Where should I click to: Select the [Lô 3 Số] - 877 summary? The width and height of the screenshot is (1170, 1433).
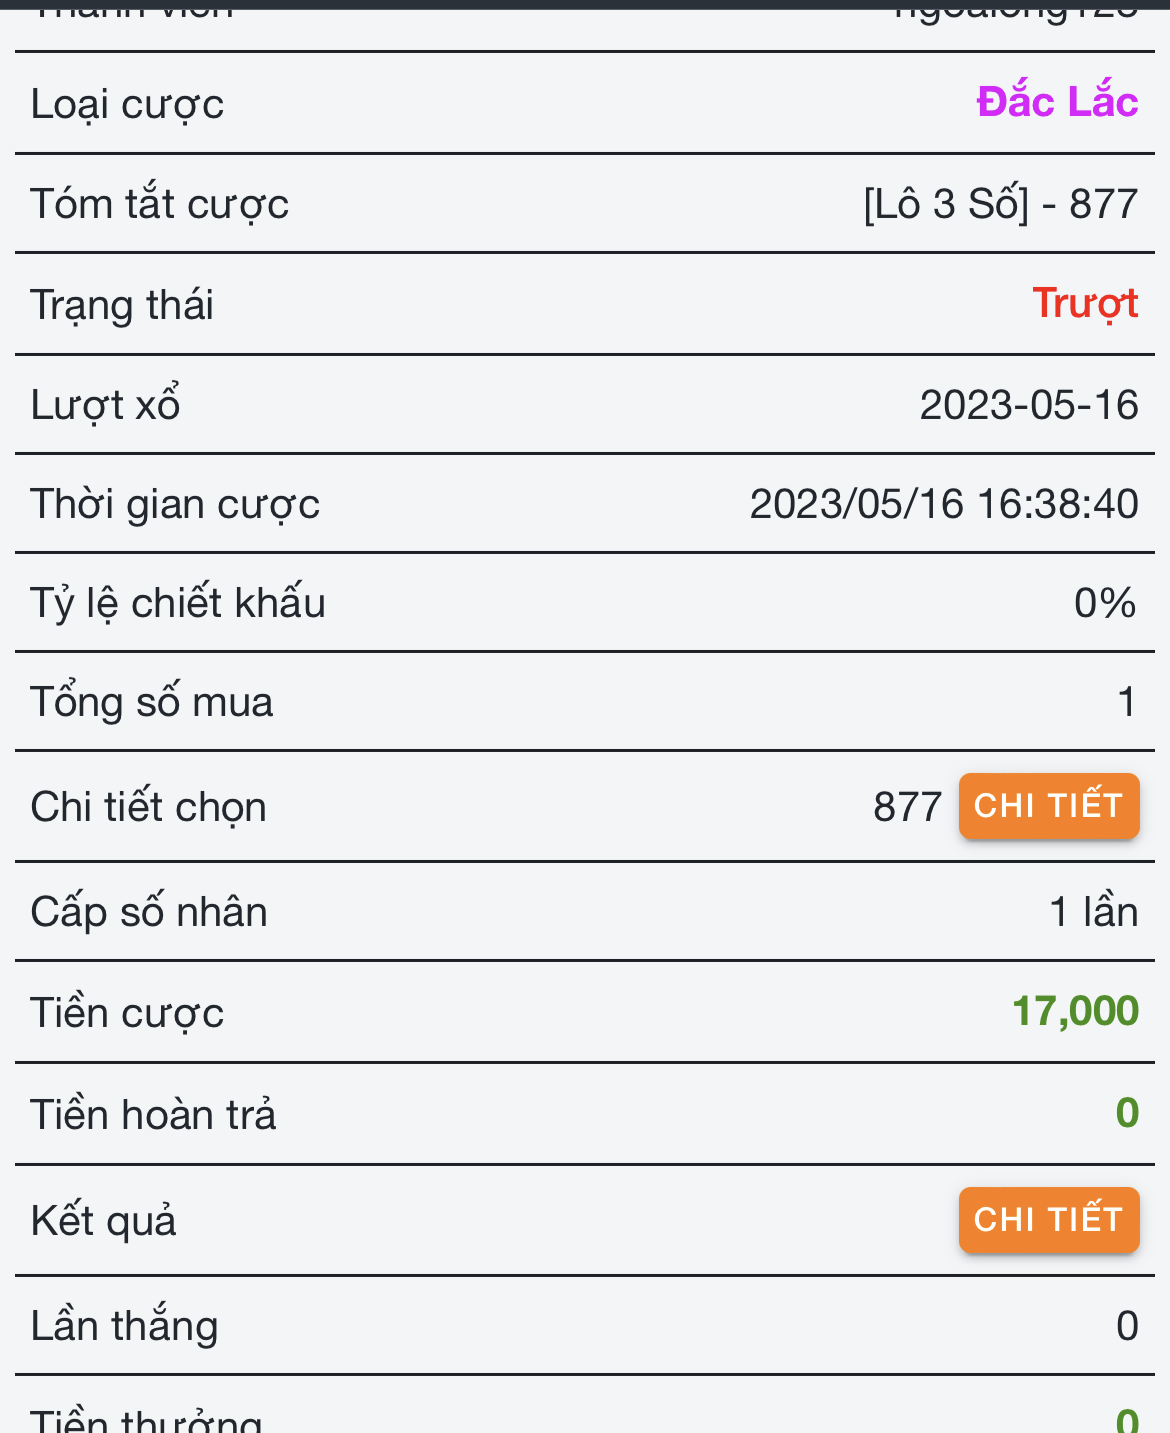pyautogui.click(x=1001, y=204)
